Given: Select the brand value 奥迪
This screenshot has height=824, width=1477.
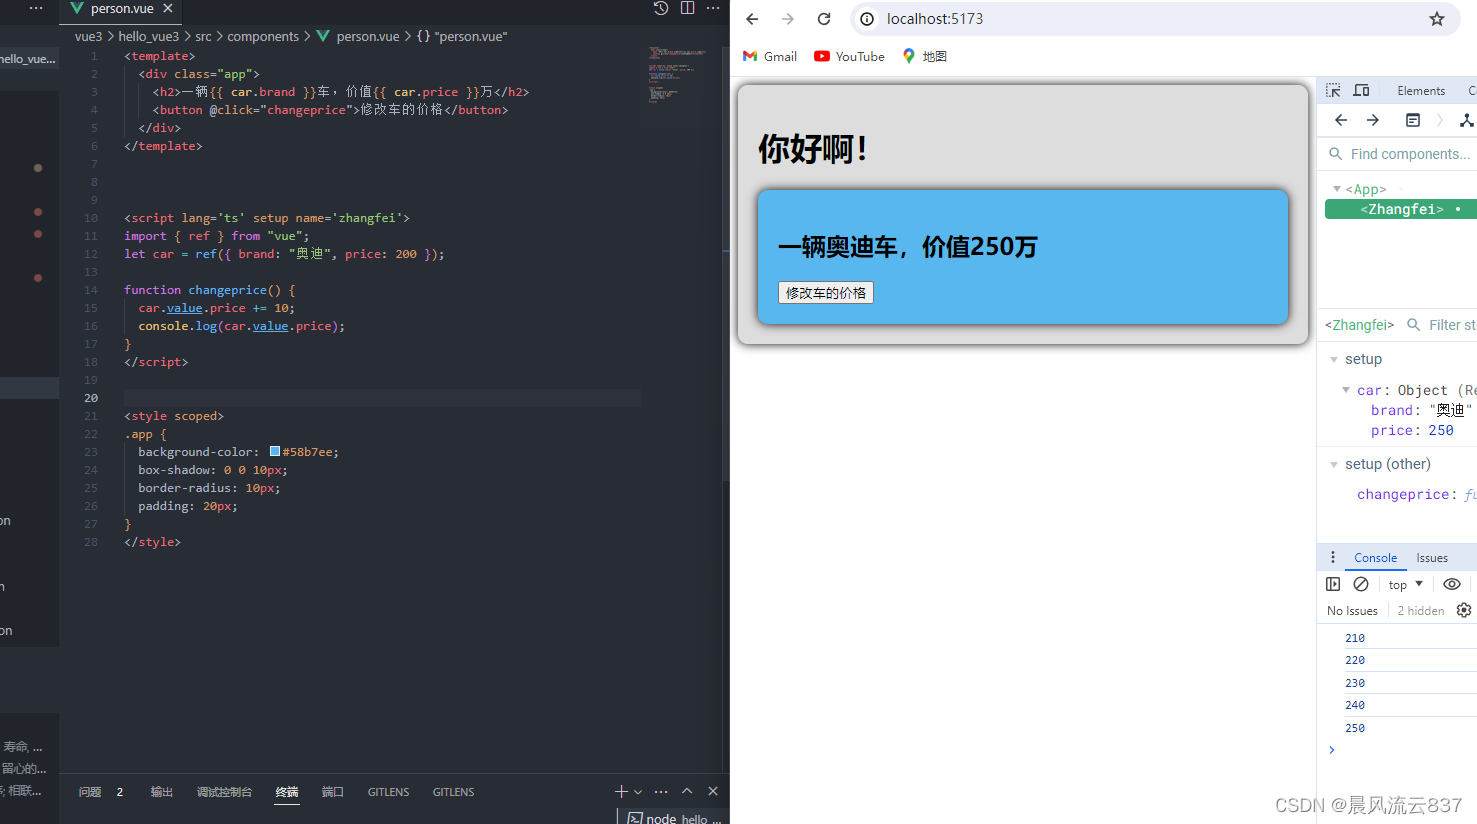Looking at the screenshot, I should point(1451,410).
